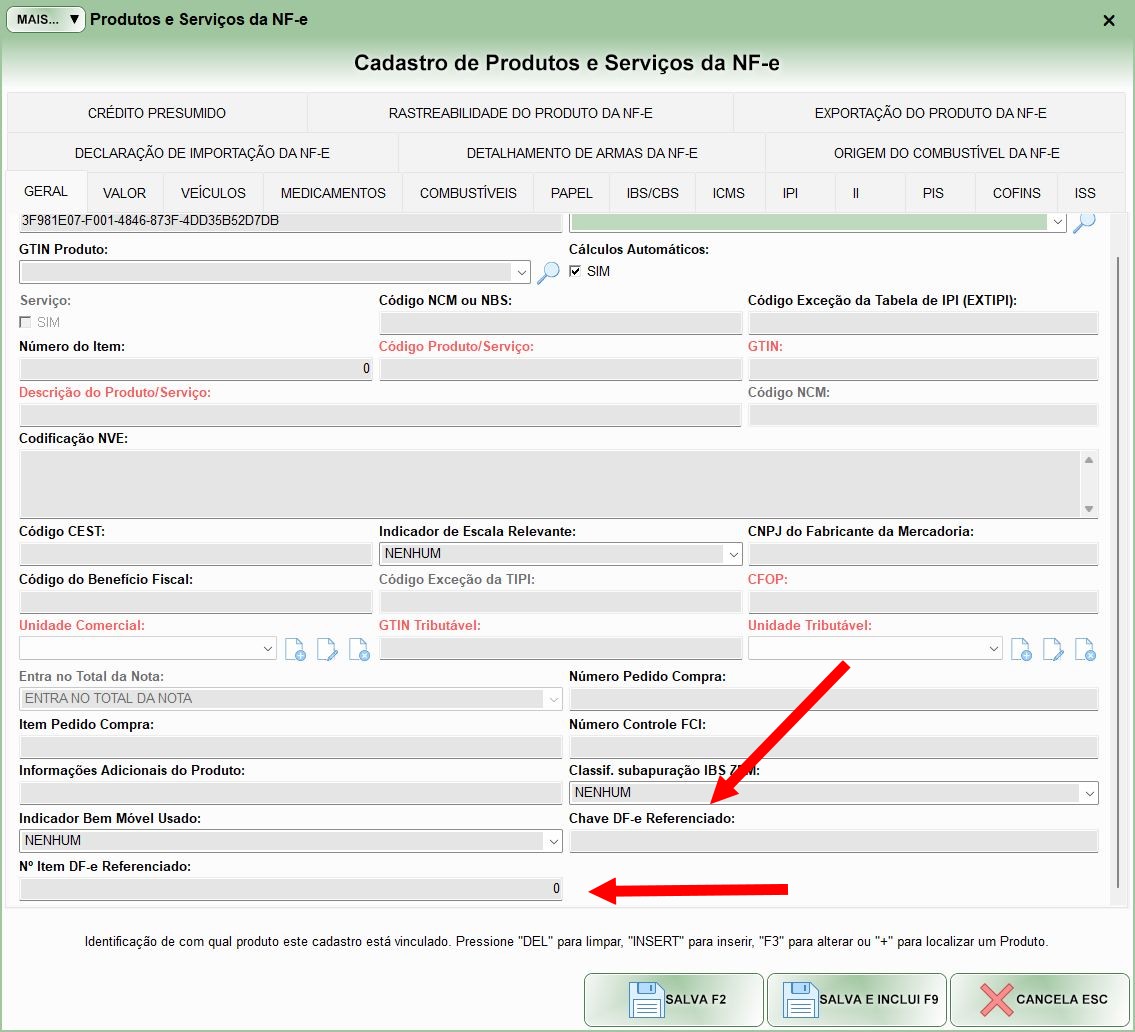Click the SALVA F2 button
Screen dimensions: 1135x1032
coord(675,999)
